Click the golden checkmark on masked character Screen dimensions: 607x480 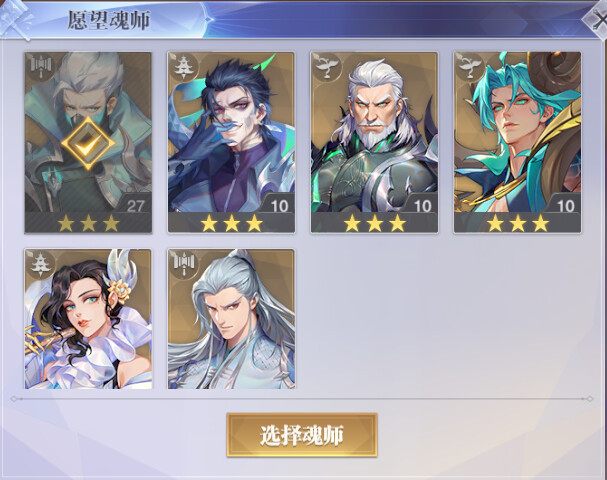click(88, 144)
